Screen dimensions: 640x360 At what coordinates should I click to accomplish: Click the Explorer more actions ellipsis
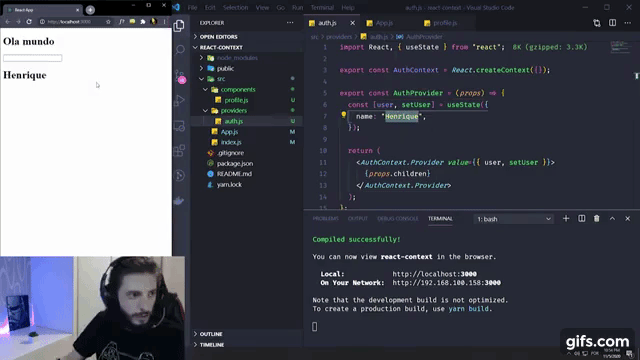click(290, 23)
